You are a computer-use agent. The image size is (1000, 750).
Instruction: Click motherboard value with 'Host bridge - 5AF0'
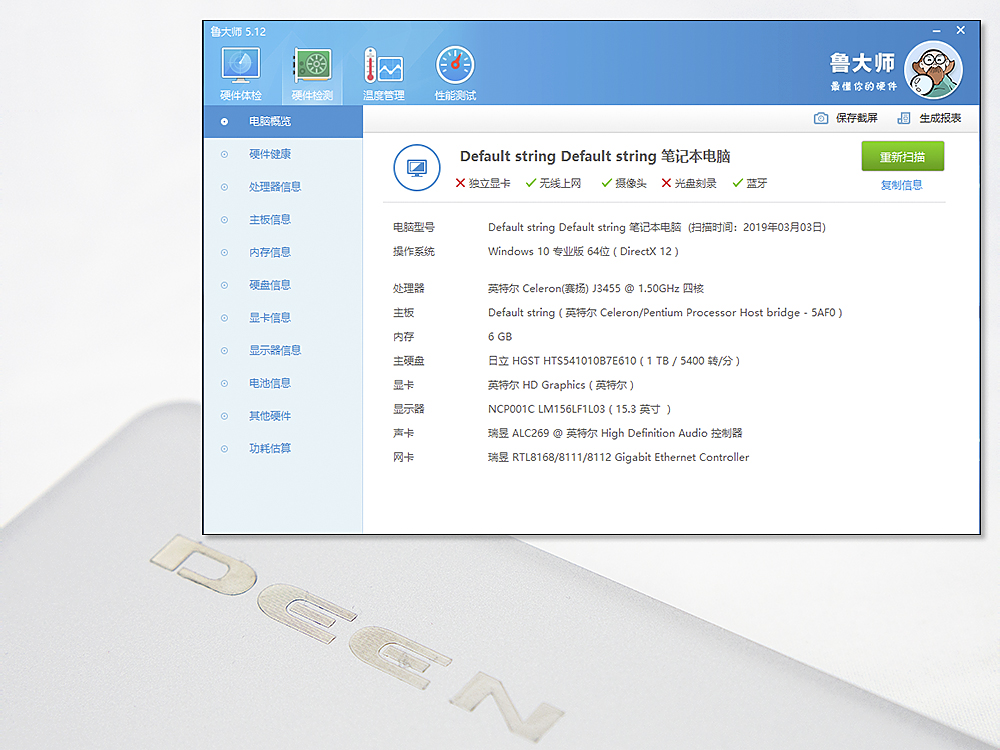point(665,312)
